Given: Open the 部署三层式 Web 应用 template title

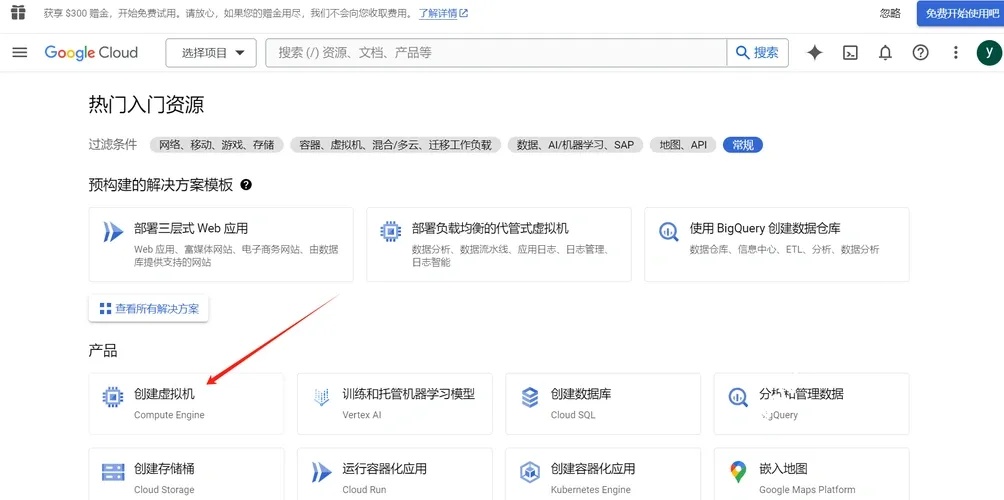Looking at the screenshot, I should tap(191, 229).
